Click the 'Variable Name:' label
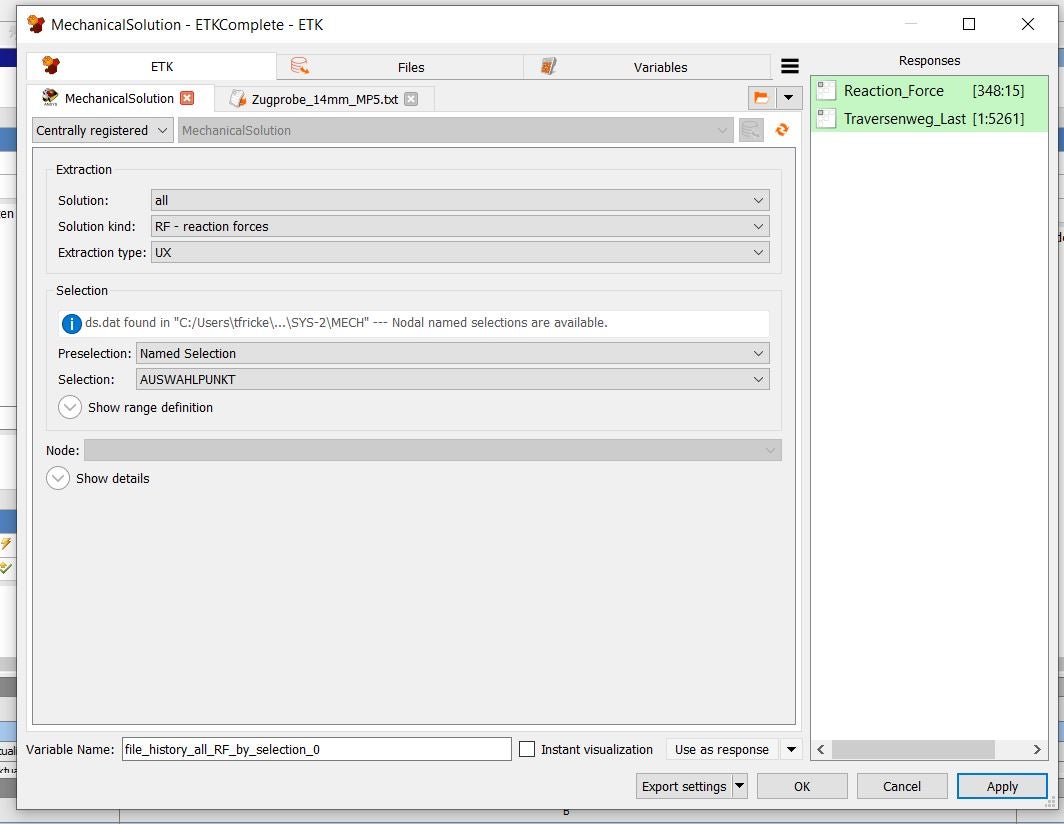1064x824 pixels. (70, 749)
